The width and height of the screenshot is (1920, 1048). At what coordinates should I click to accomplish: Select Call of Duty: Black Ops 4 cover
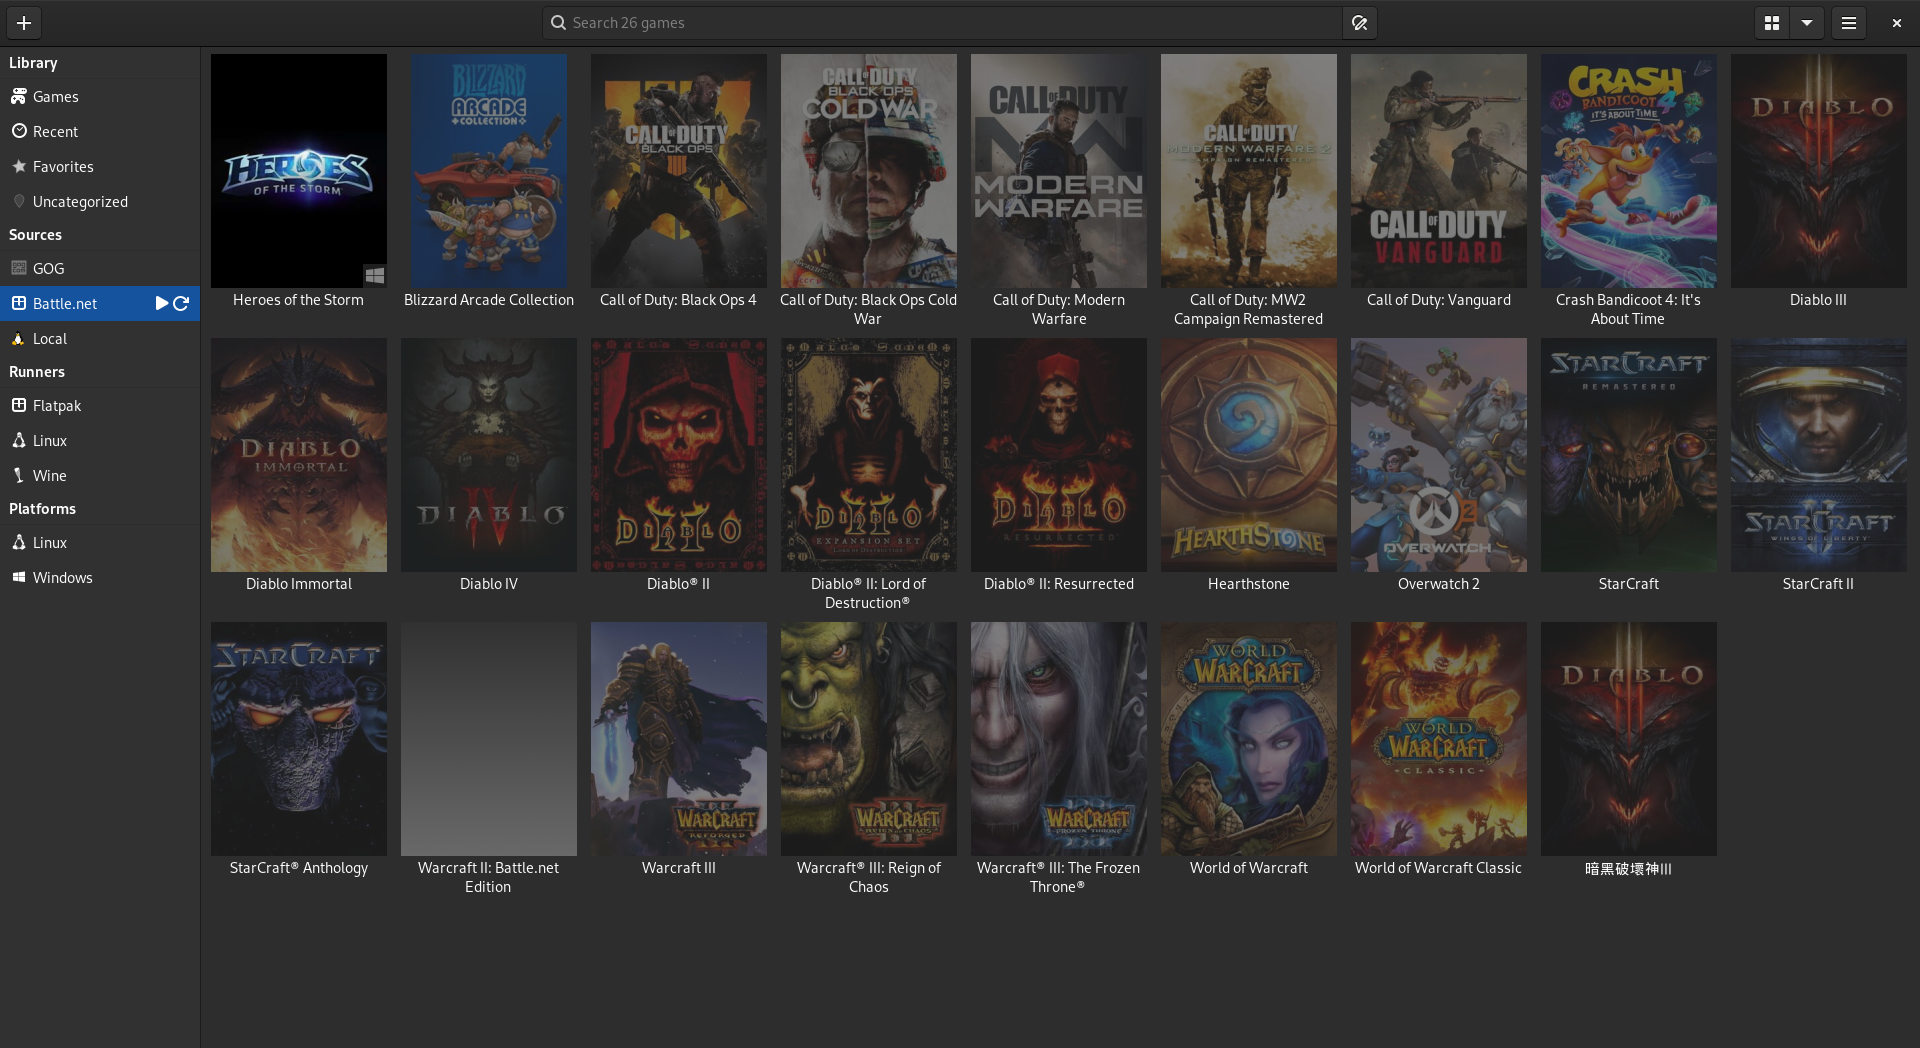tap(679, 171)
